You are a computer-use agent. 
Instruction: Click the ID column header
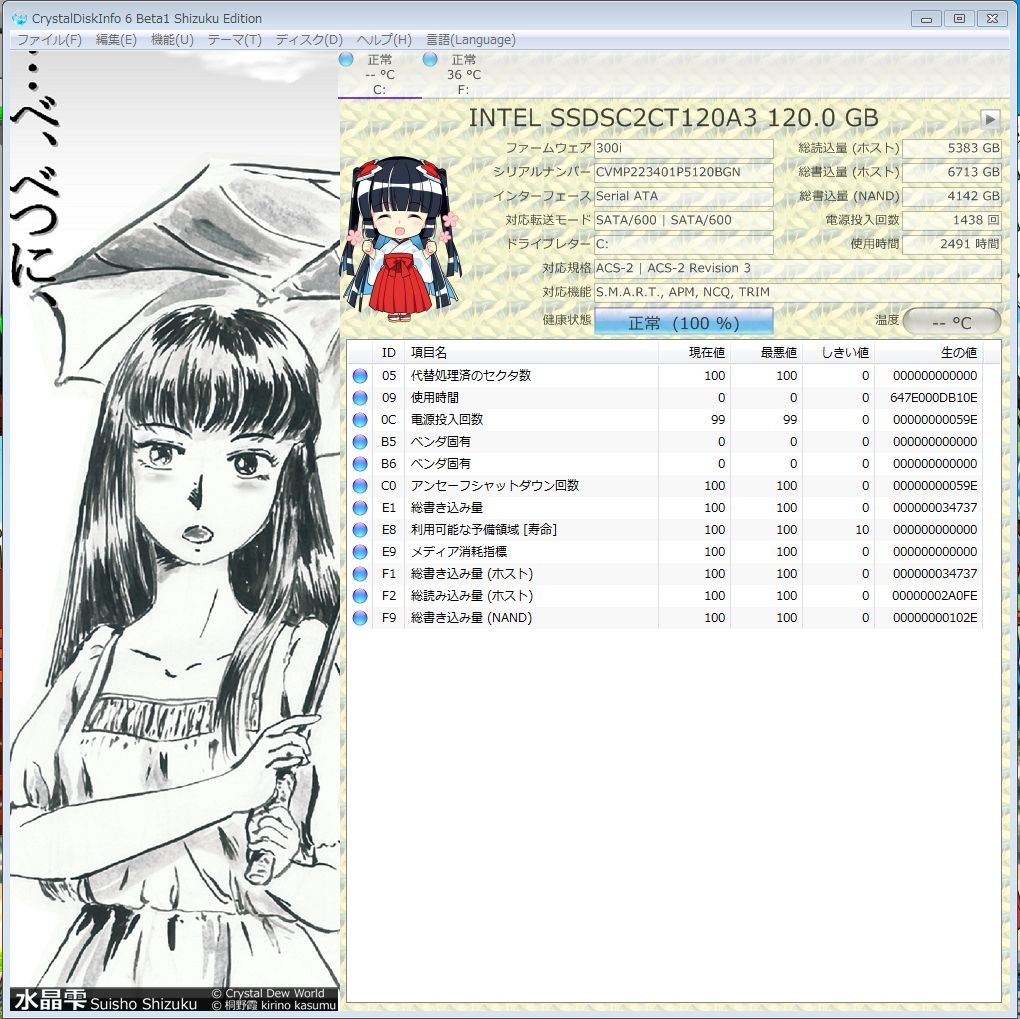[388, 353]
